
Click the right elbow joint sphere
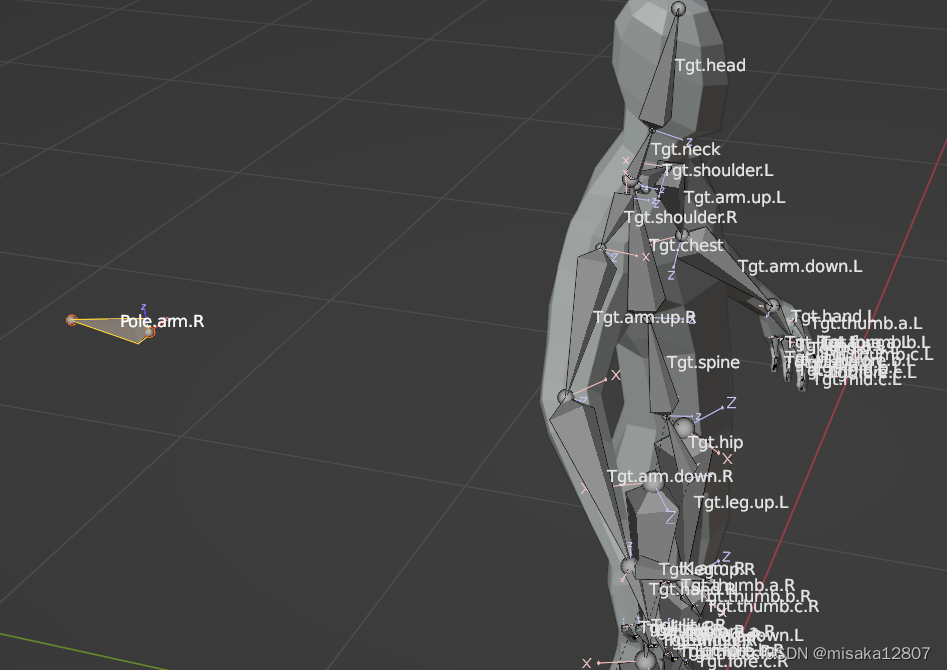565,396
